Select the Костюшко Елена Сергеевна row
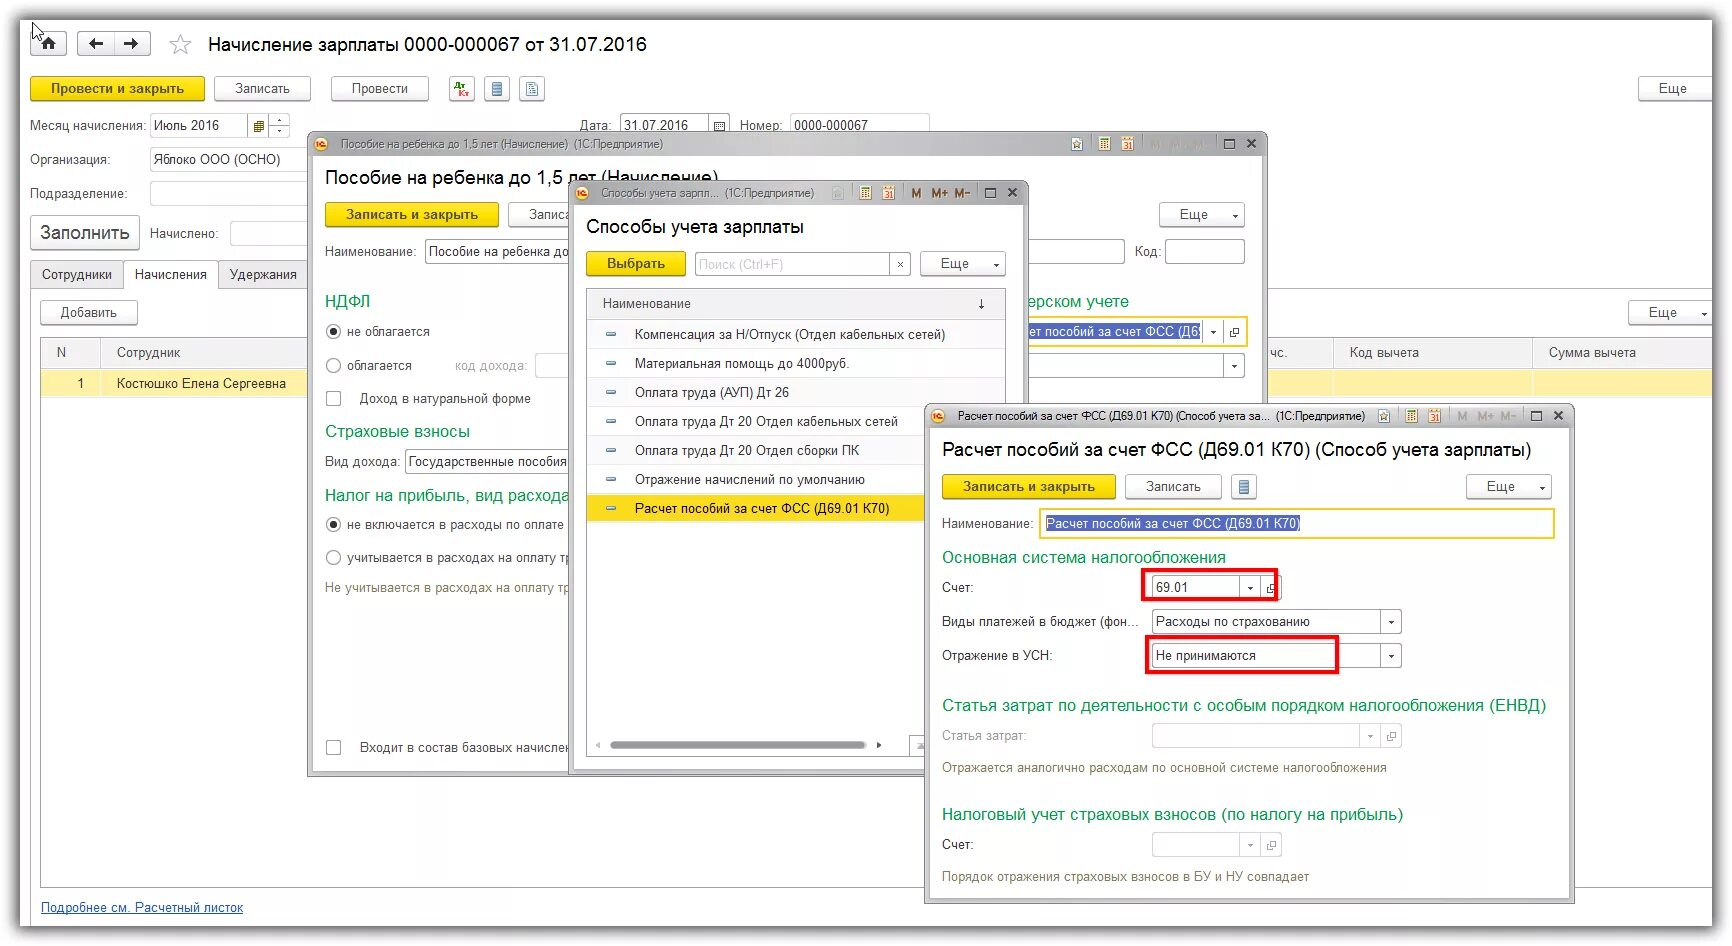 [x=174, y=384]
